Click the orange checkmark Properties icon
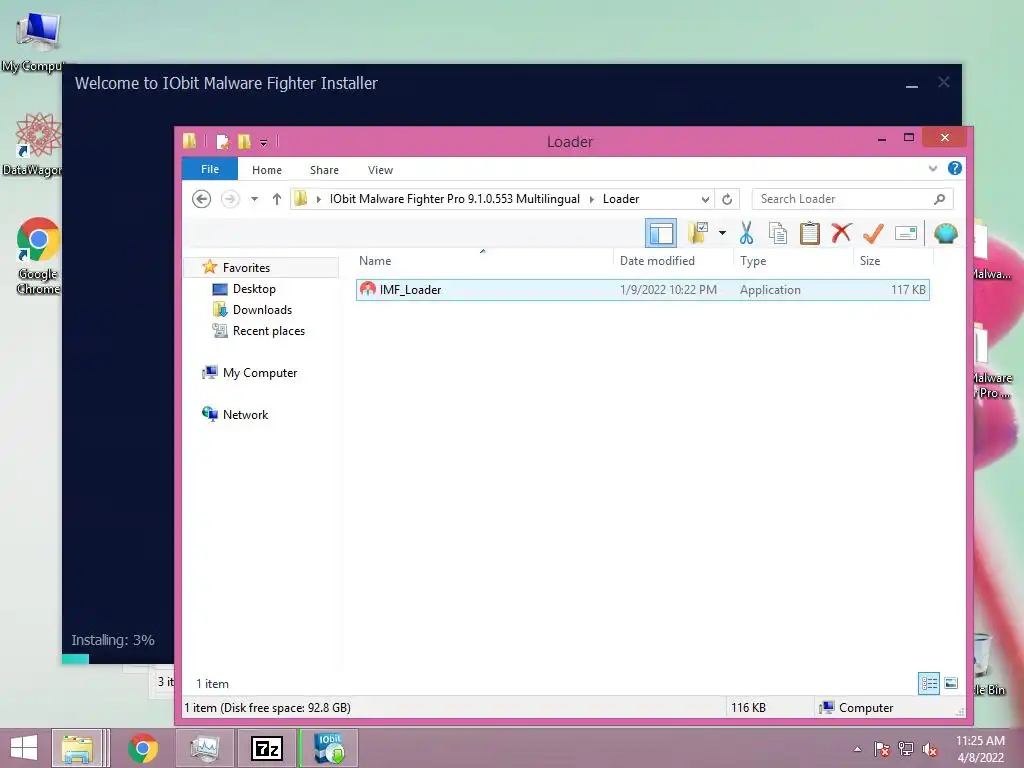The image size is (1024, 768). point(873,232)
